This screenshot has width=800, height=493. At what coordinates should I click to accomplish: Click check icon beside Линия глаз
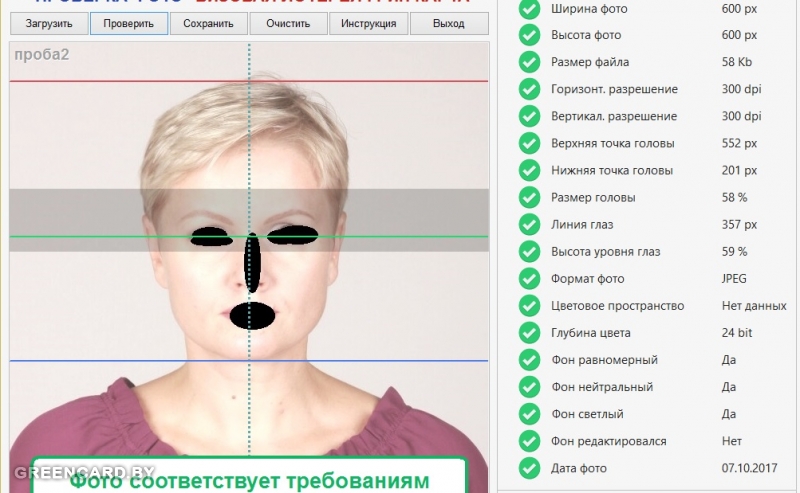[x=529, y=225]
